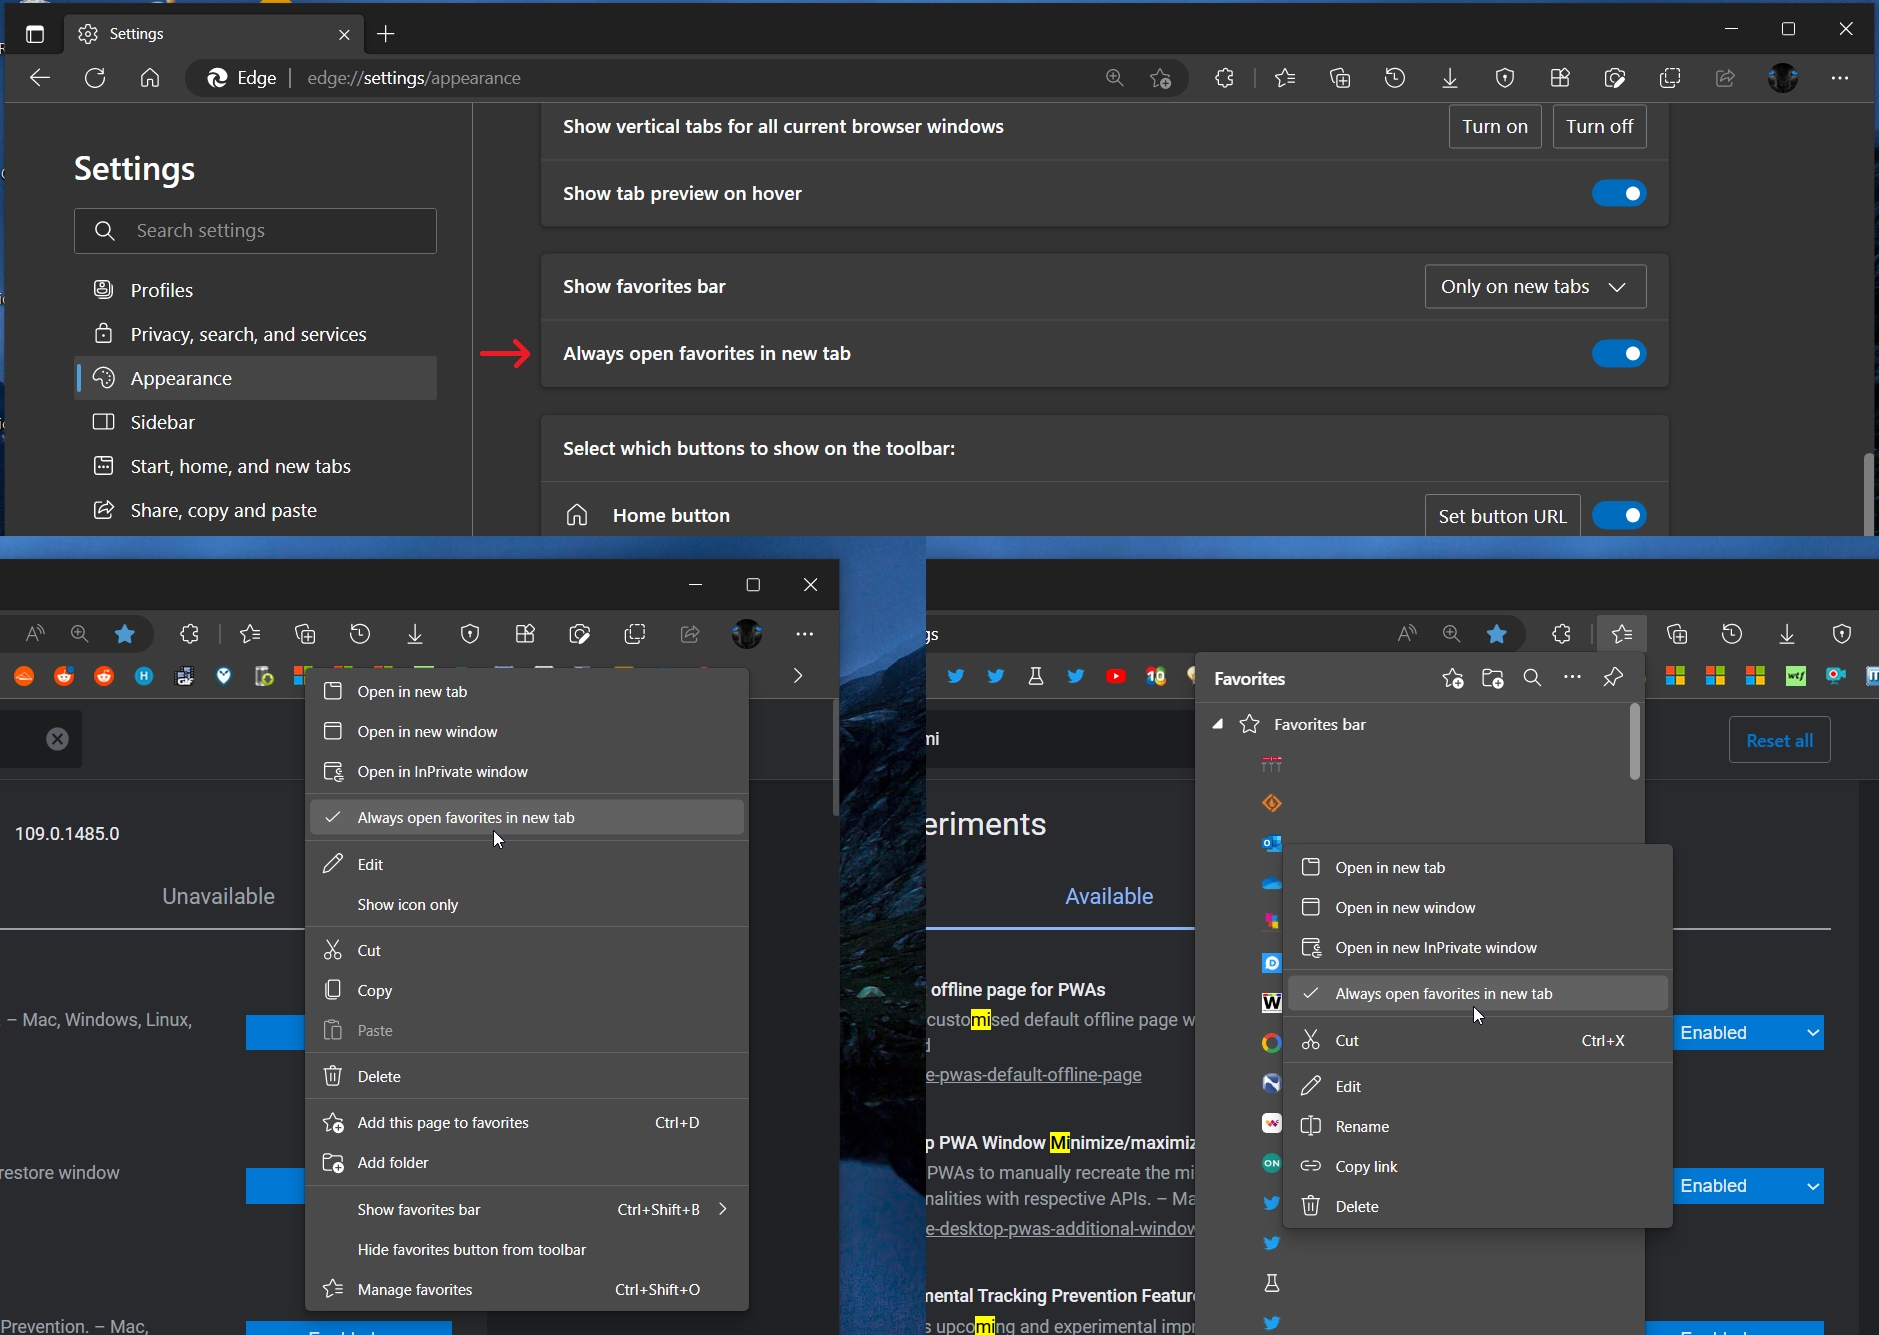Choose Copy link in Favorites pane menu
The height and width of the screenshot is (1335, 1879).
pyautogui.click(x=1478, y=1167)
